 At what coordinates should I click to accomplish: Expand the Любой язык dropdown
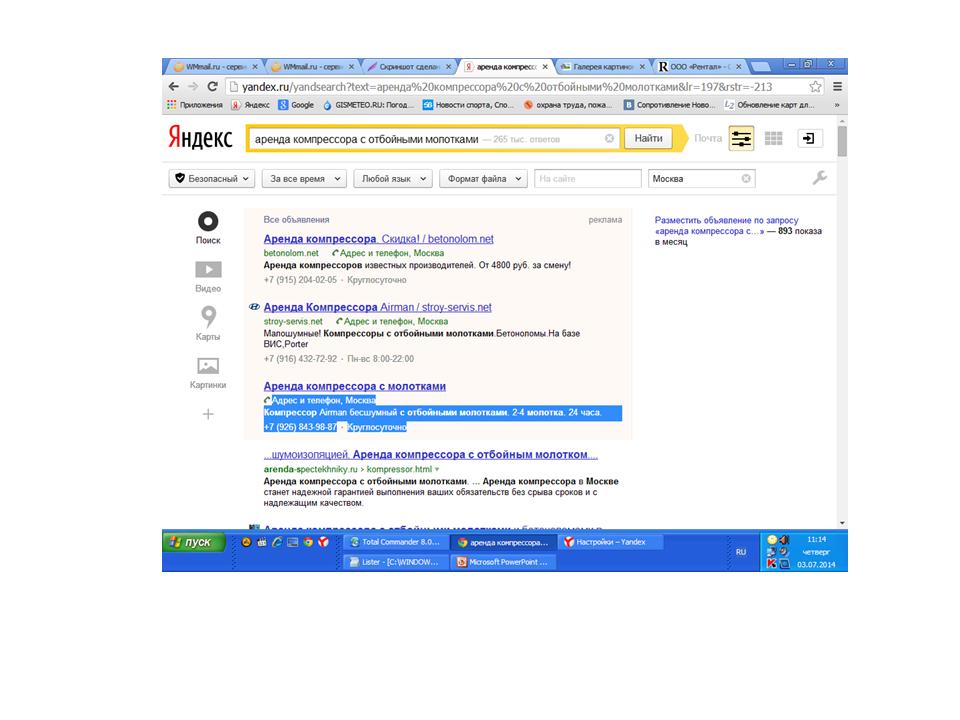click(x=393, y=179)
